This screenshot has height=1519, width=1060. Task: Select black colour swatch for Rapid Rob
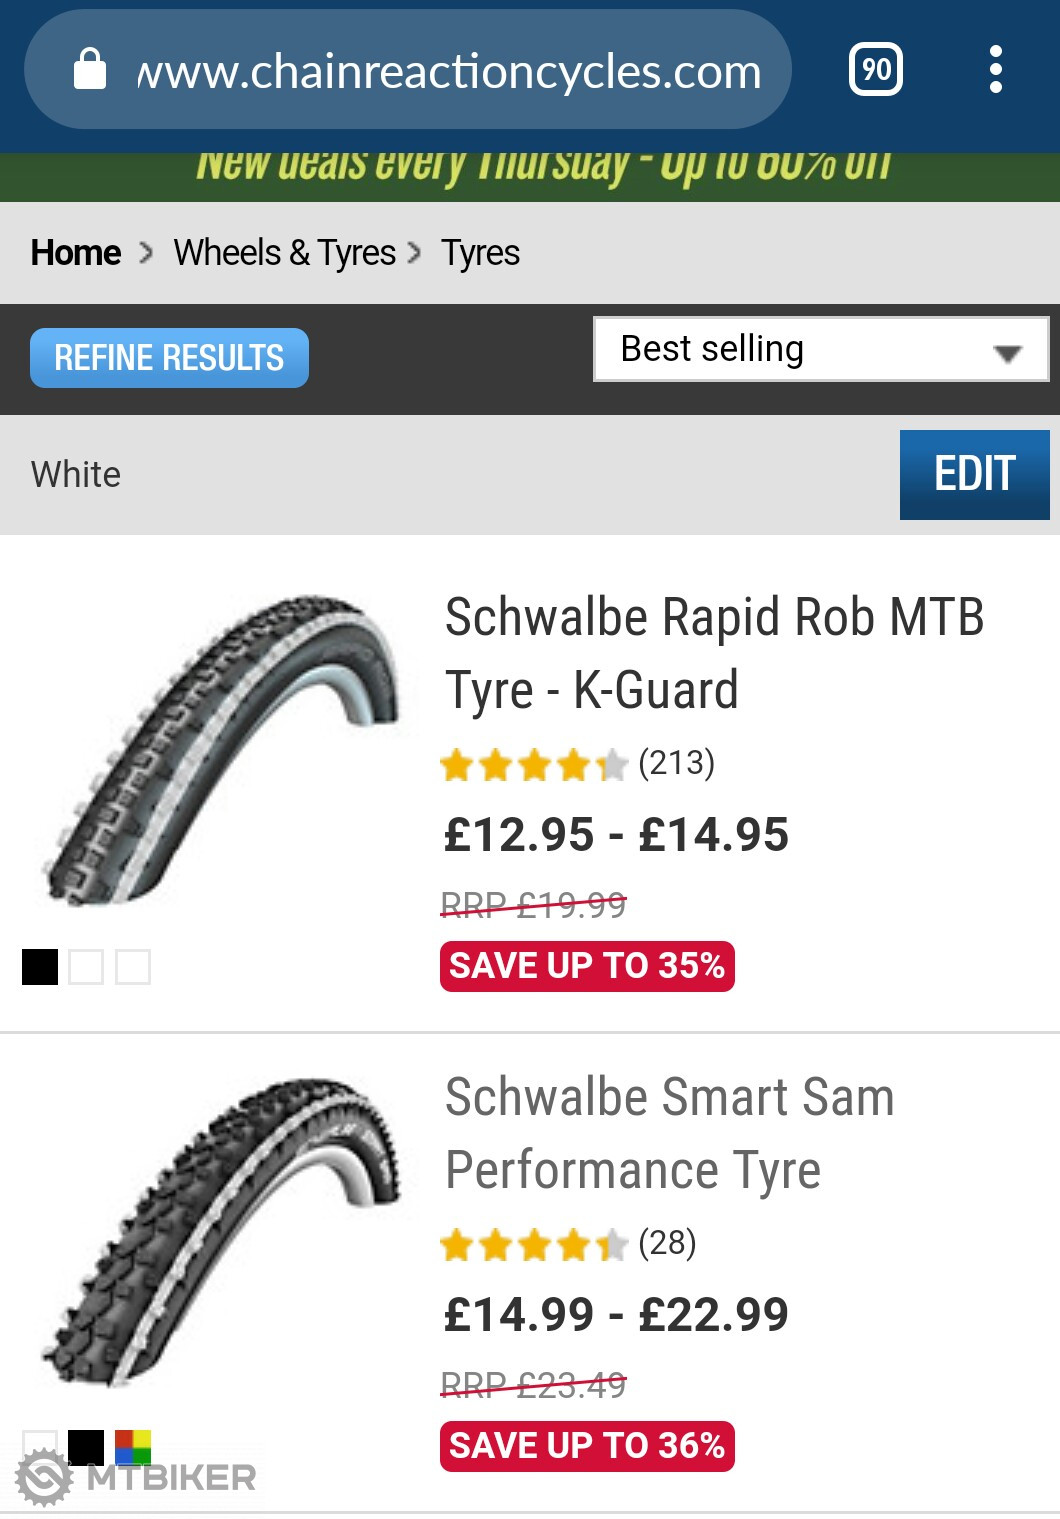coord(40,967)
